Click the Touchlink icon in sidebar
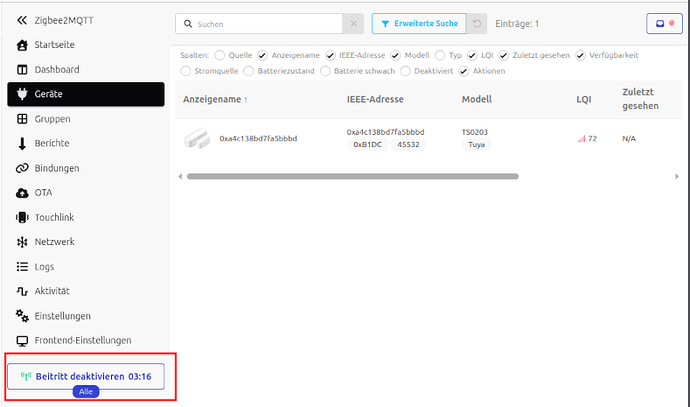The height and width of the screenshot is (407, 690). (22, 217)
